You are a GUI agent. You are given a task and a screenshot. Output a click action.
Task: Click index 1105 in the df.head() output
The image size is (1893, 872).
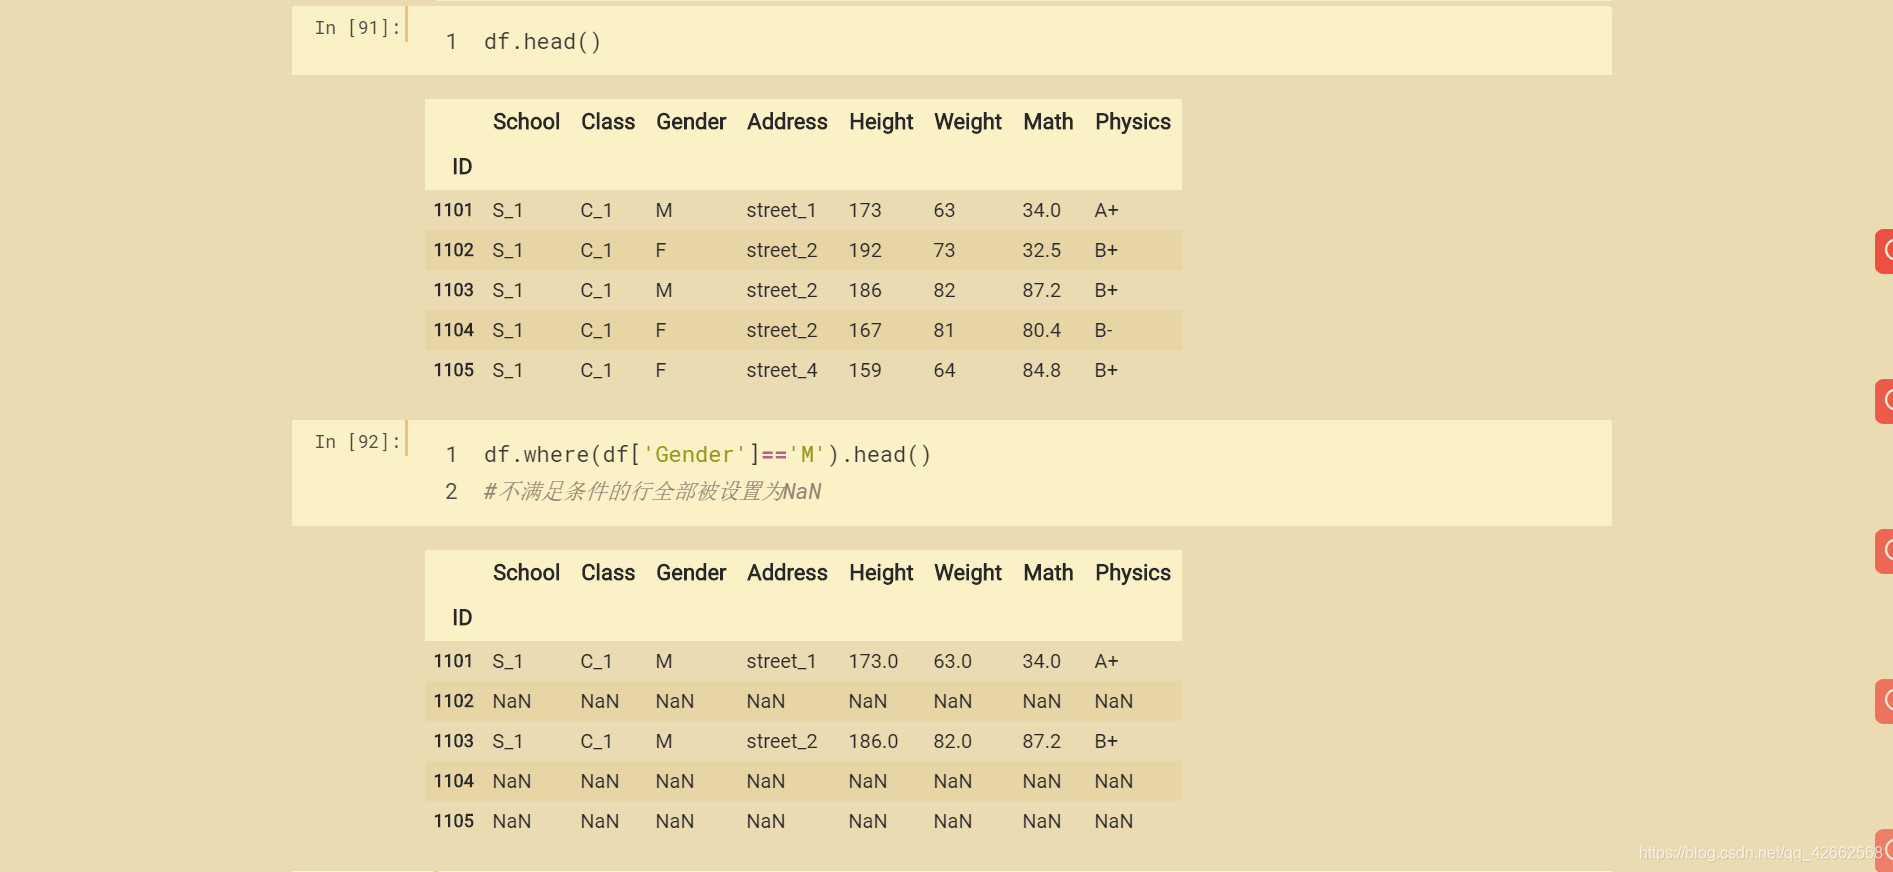pyautogui.click(x=453, y=370)
